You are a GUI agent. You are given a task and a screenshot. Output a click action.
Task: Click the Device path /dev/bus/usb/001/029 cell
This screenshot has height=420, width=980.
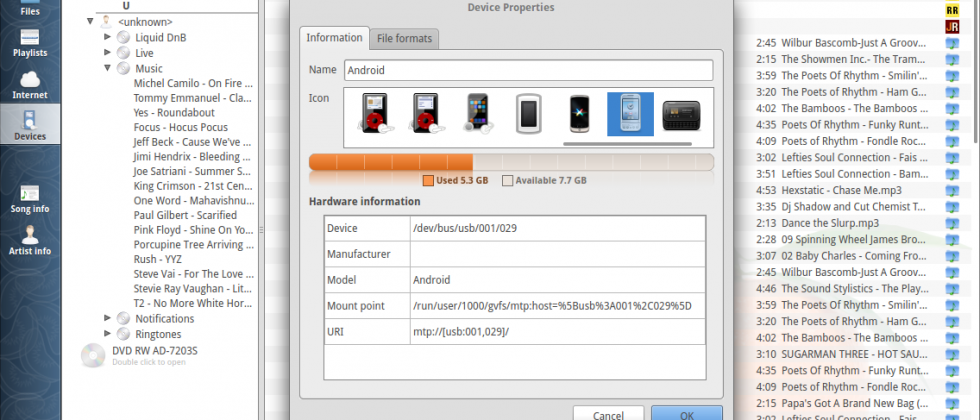(558, 228)
